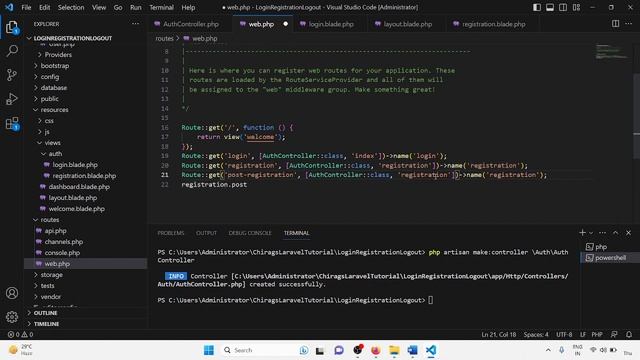
Task: Open Windows Start button on taskbar
Action: 209,350
